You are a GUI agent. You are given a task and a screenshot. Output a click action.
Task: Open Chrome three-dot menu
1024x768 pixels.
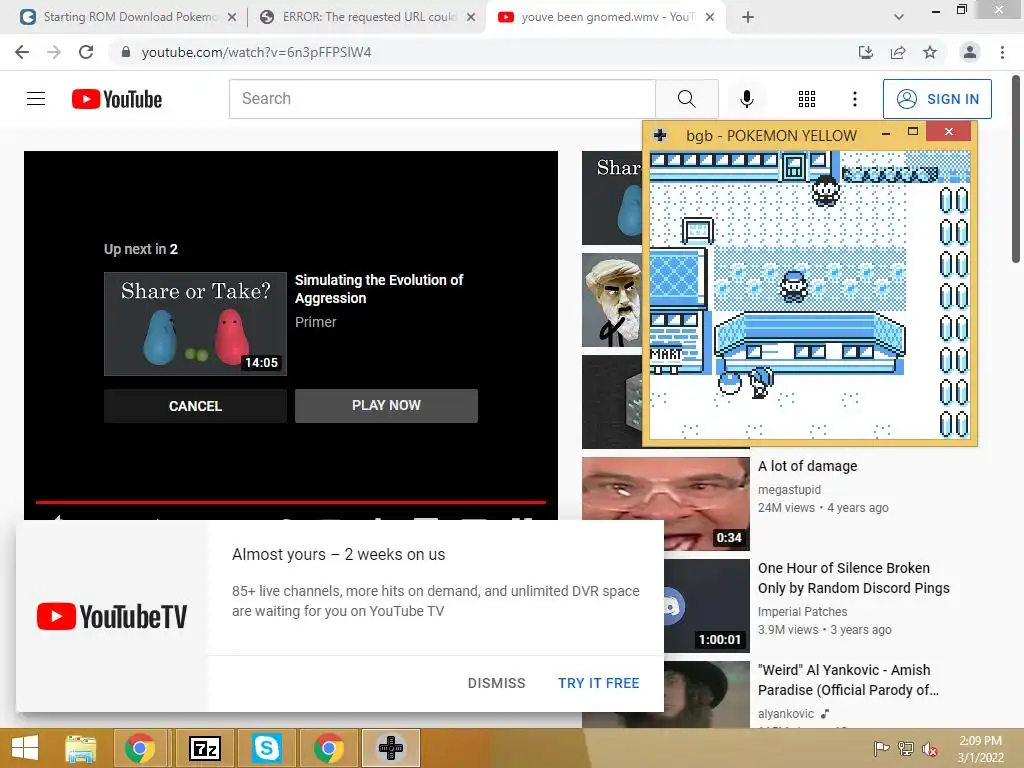[1002, 52]
